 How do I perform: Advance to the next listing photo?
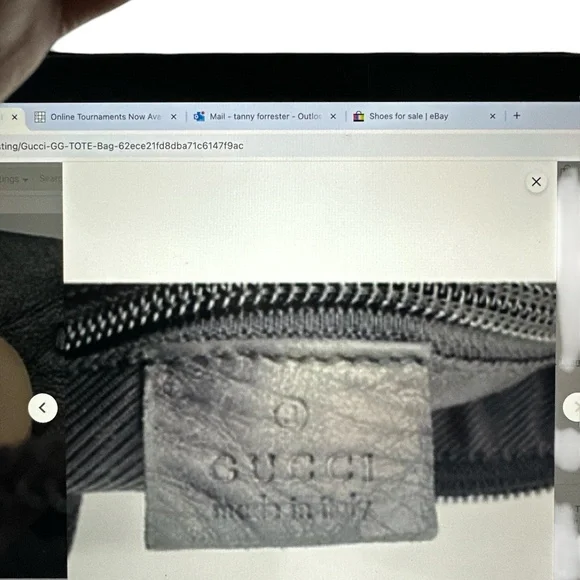click(572, 407)
